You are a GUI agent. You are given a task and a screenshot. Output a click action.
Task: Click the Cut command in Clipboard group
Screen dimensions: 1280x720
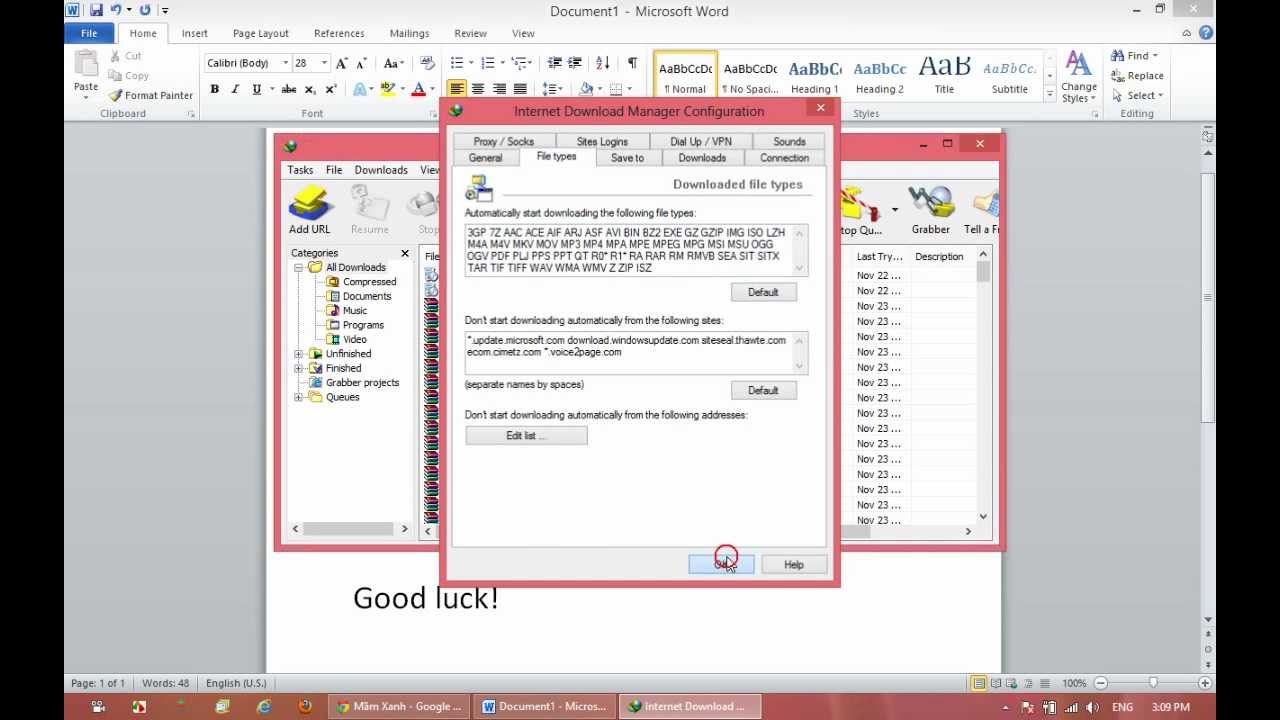coord(125,56)
